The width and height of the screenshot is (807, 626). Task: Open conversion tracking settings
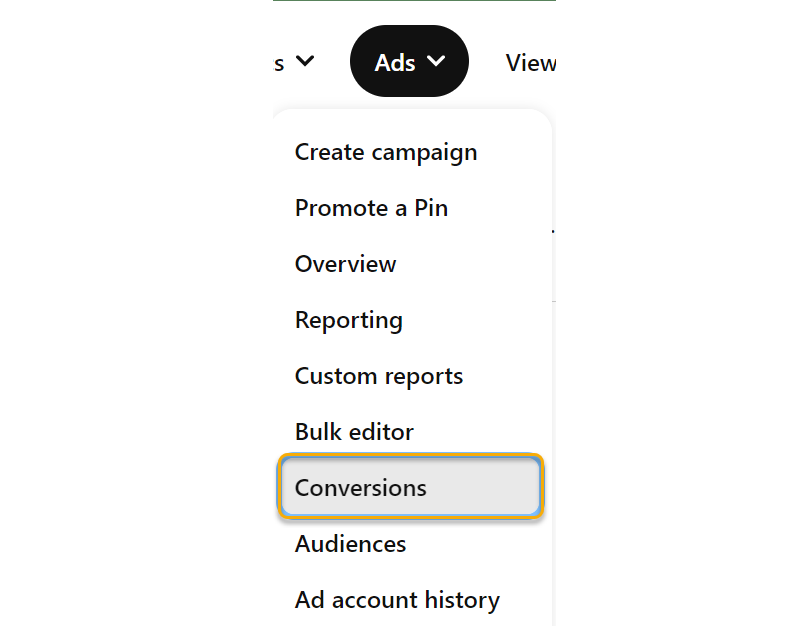[x=361, y=488]
